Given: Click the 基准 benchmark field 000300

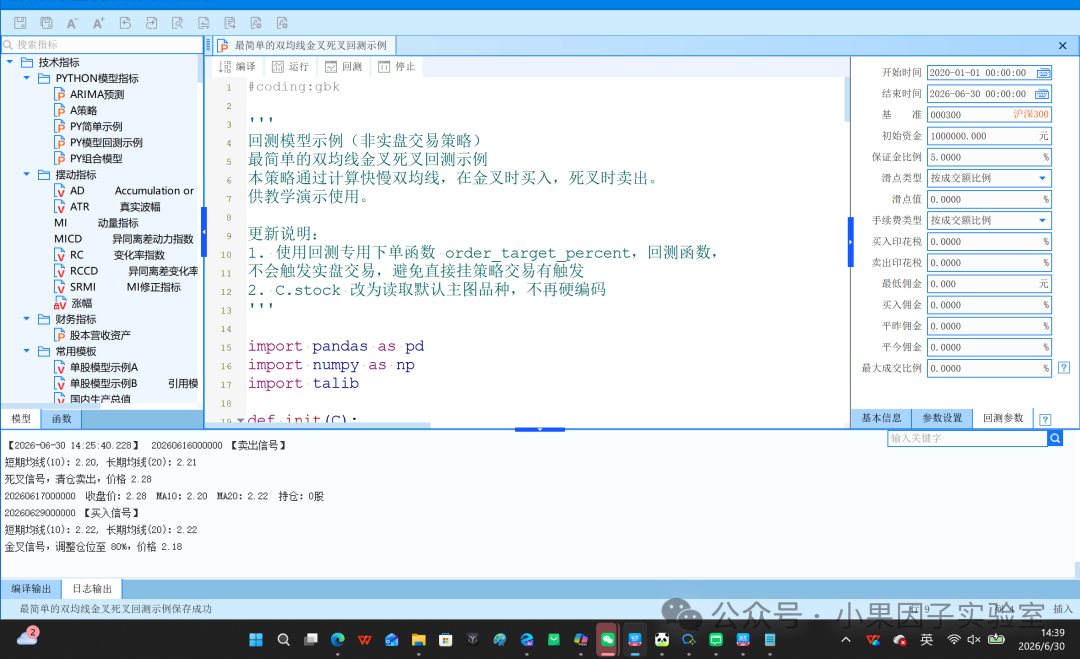Looking at the screenshot, I should [x=989, y=115].
